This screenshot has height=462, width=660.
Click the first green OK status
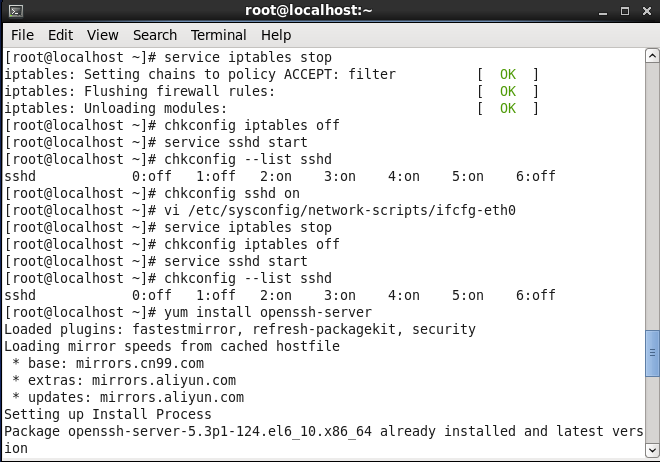point(508,74)
